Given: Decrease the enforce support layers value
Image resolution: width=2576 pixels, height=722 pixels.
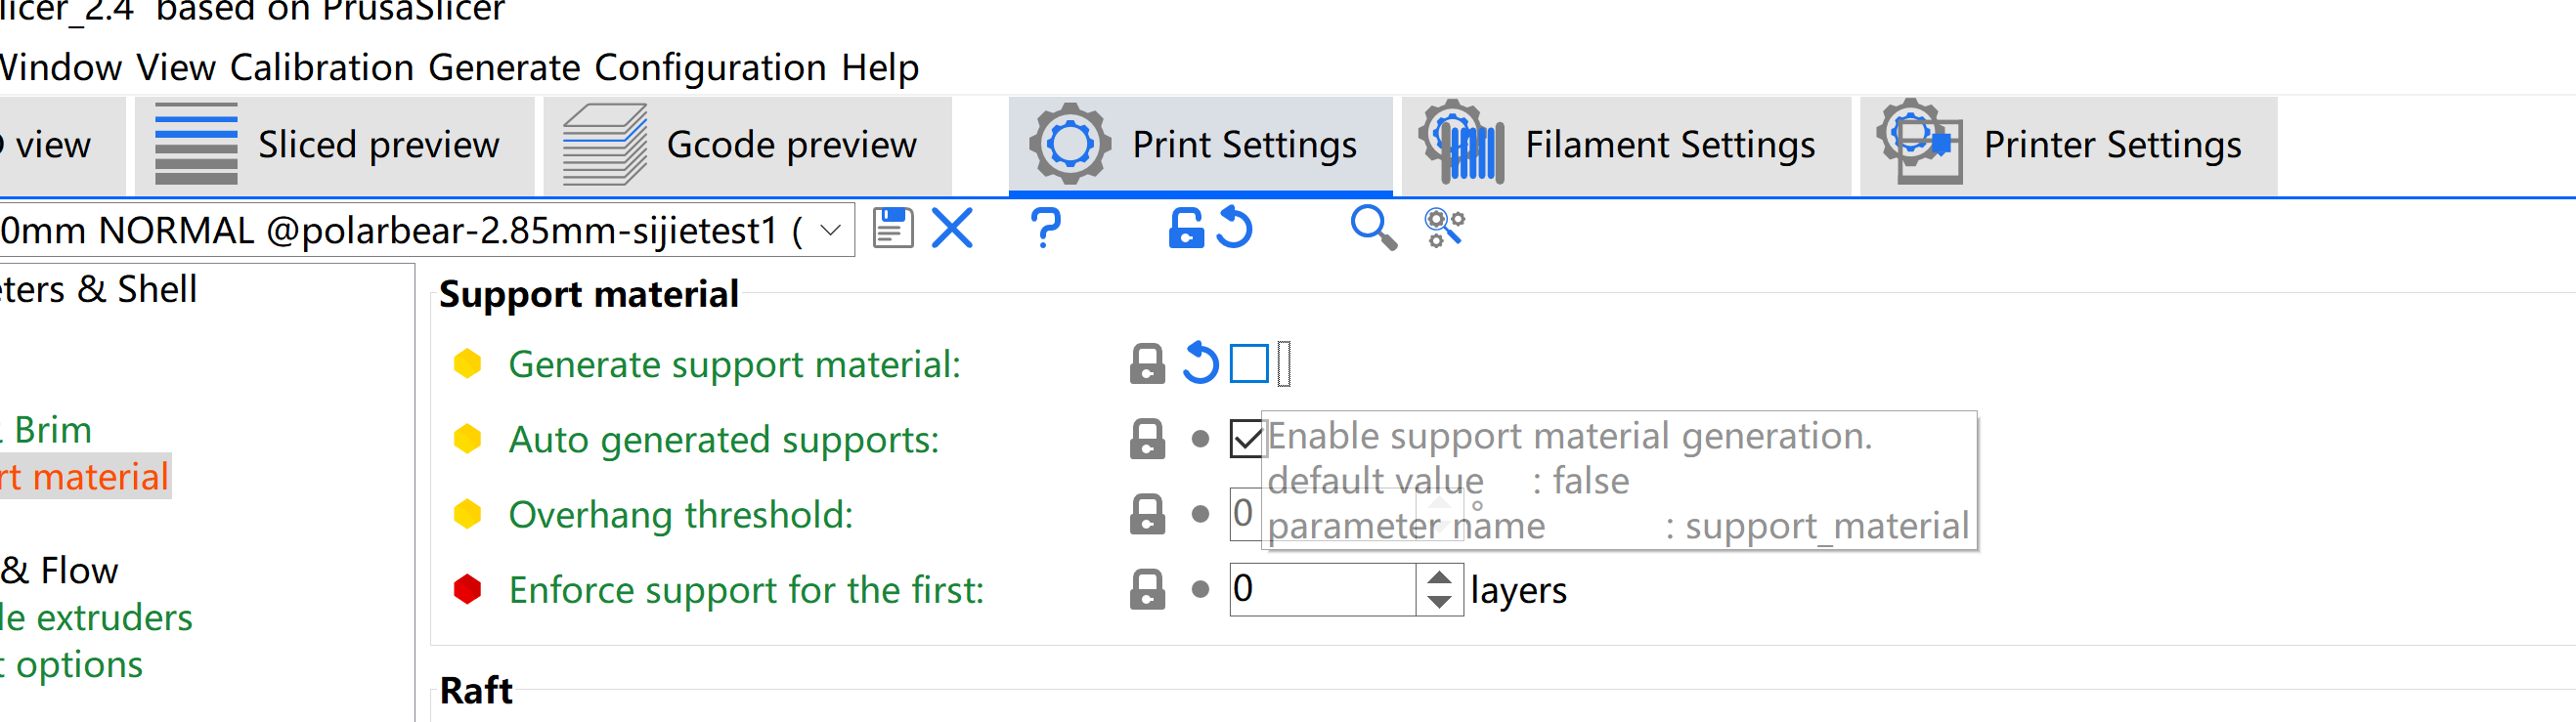Looking at the screenshot, I should (x=1439, y=602).
